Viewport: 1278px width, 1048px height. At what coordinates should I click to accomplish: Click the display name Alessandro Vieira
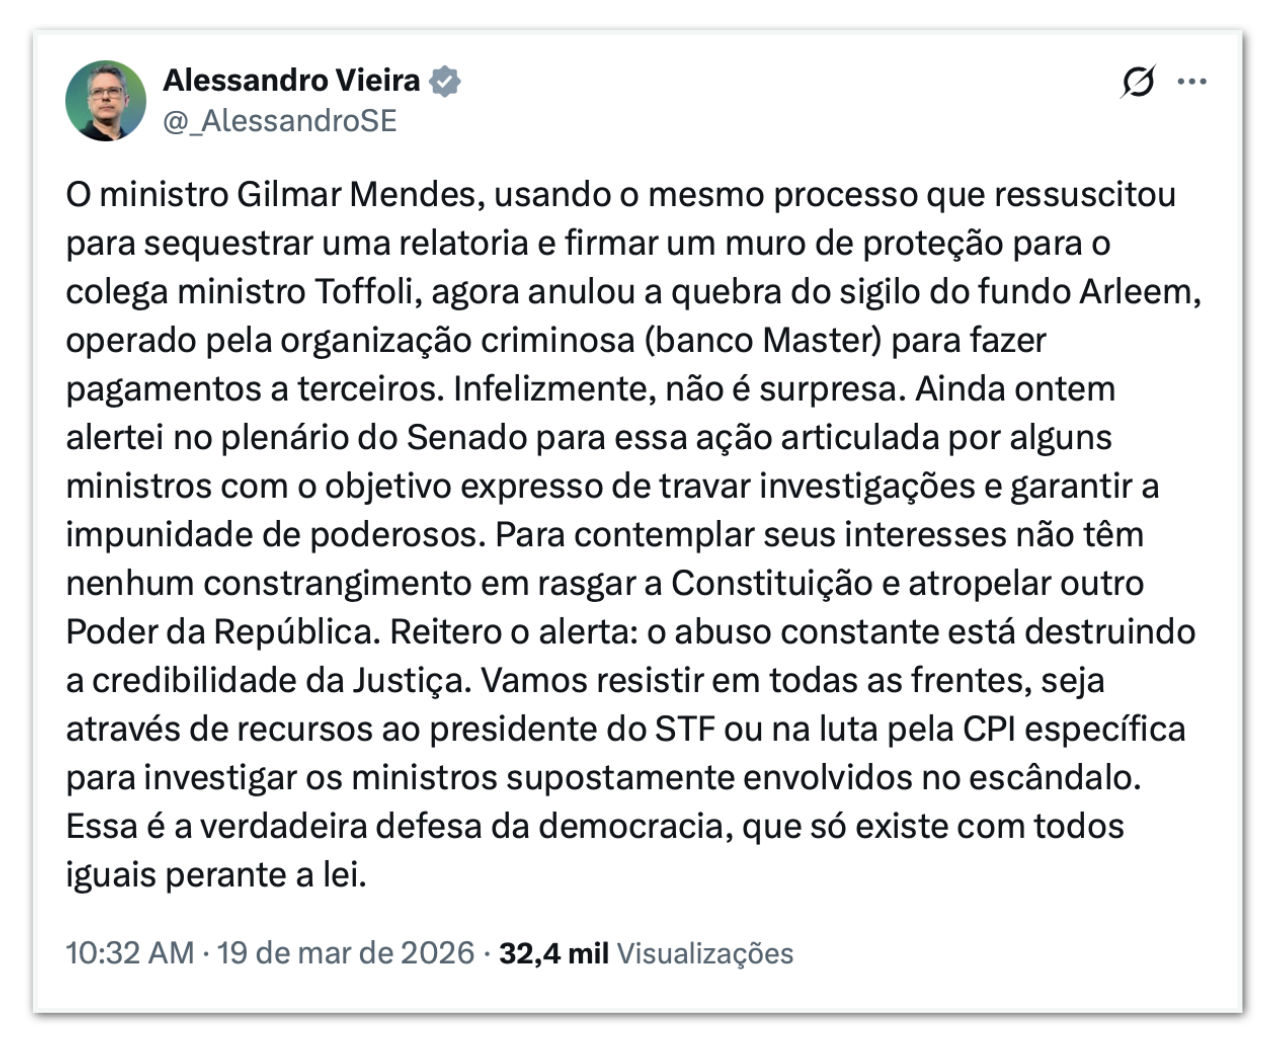coord(291,80)
